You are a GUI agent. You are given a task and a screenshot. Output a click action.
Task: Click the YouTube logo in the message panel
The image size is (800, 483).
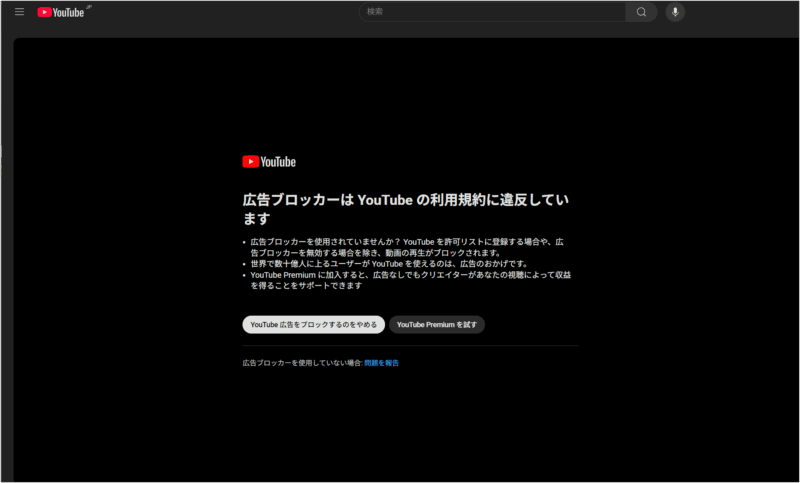[269, 162]
